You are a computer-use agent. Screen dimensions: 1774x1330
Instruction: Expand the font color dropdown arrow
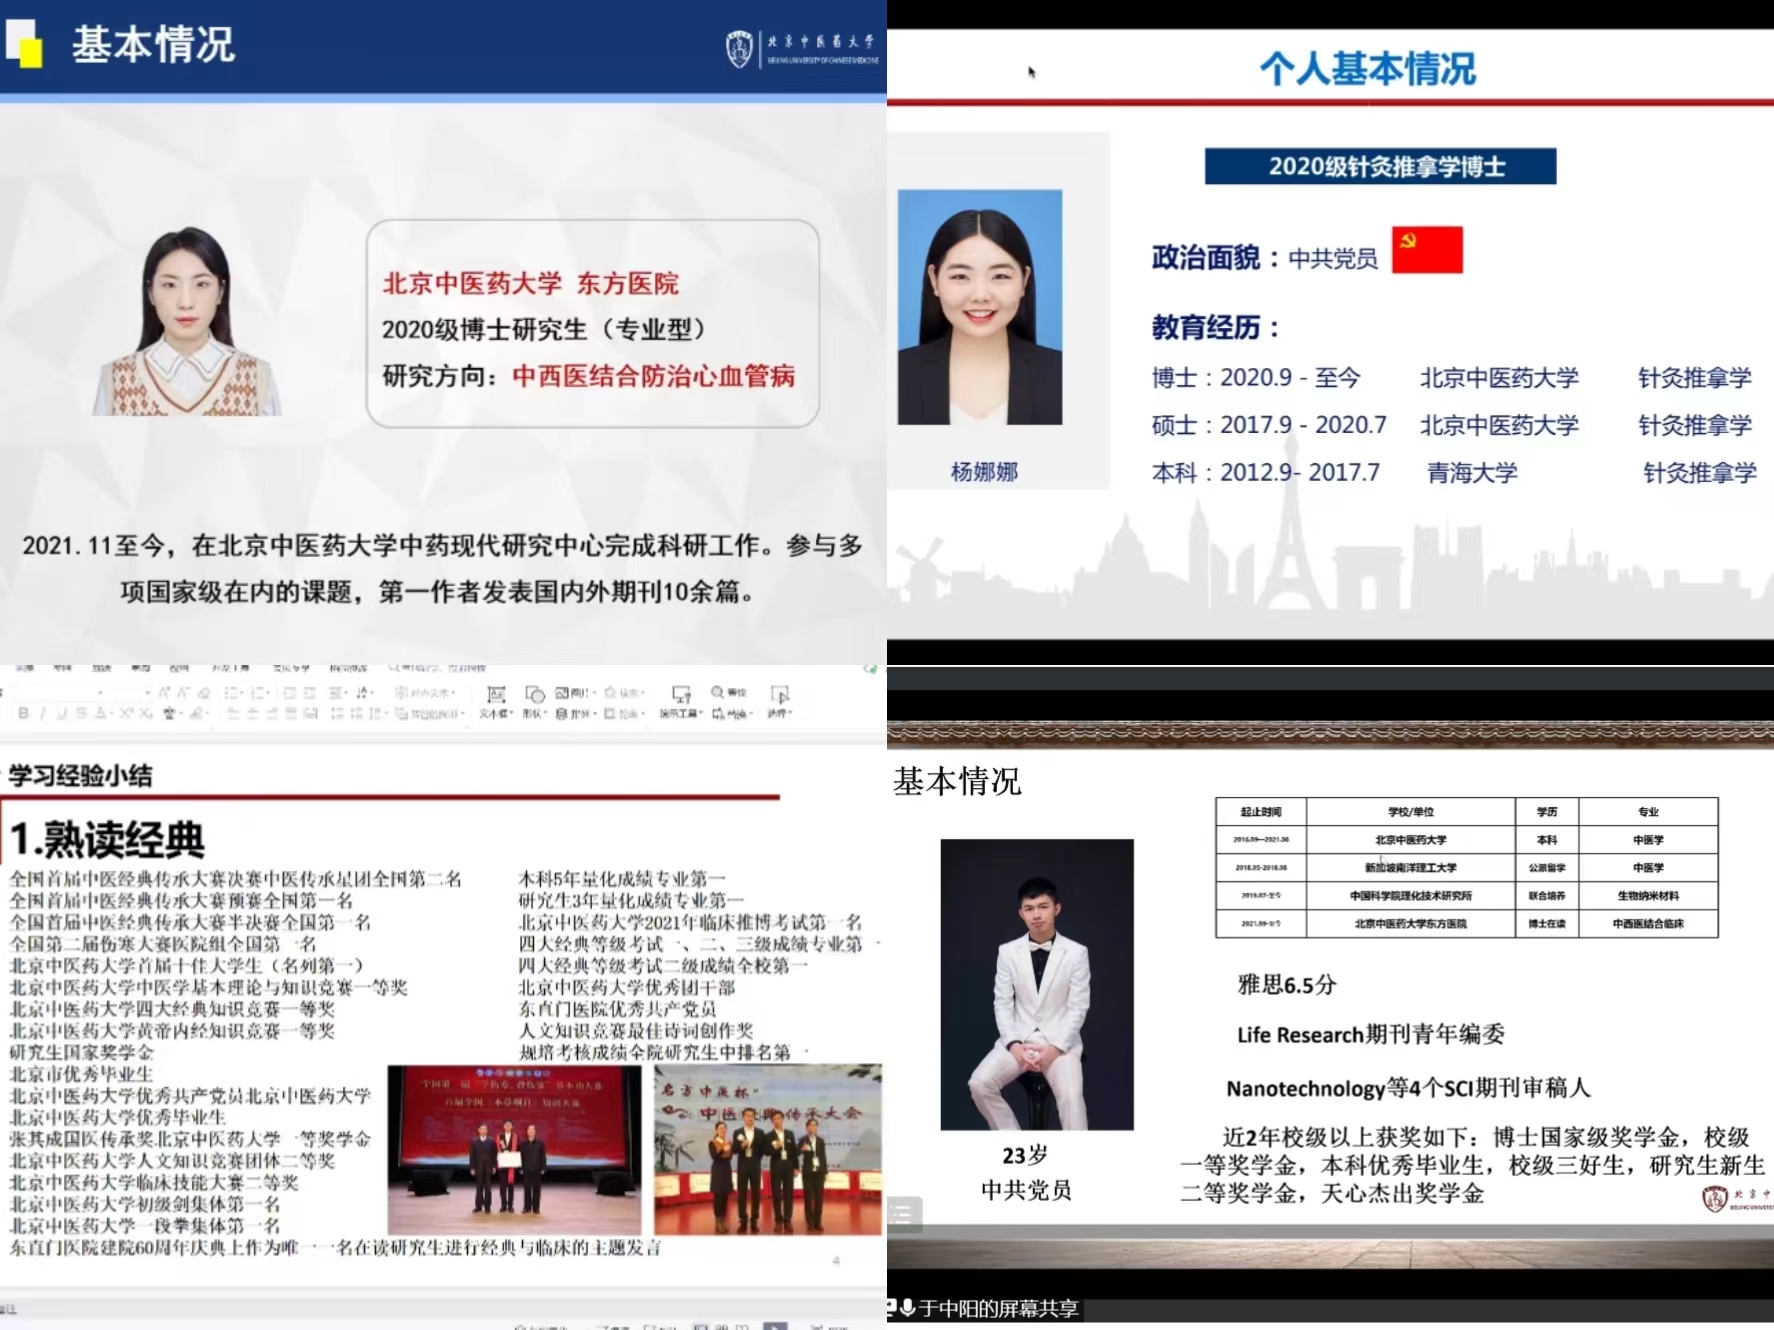coord(110,713)
